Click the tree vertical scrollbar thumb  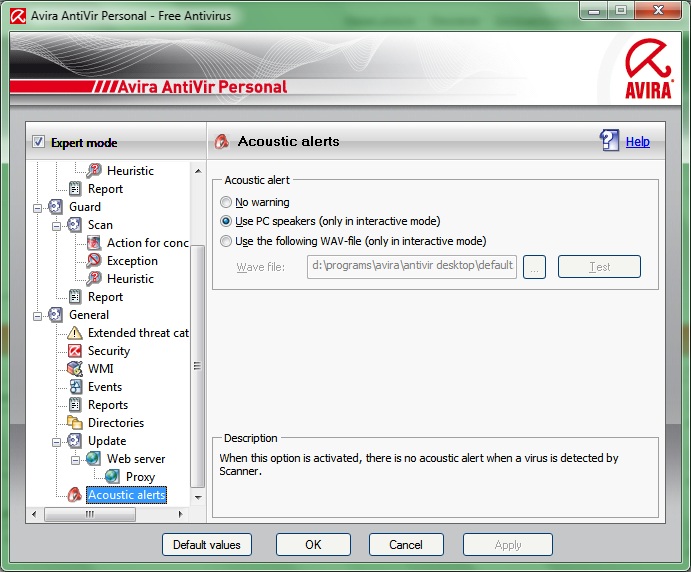(198, 366)
